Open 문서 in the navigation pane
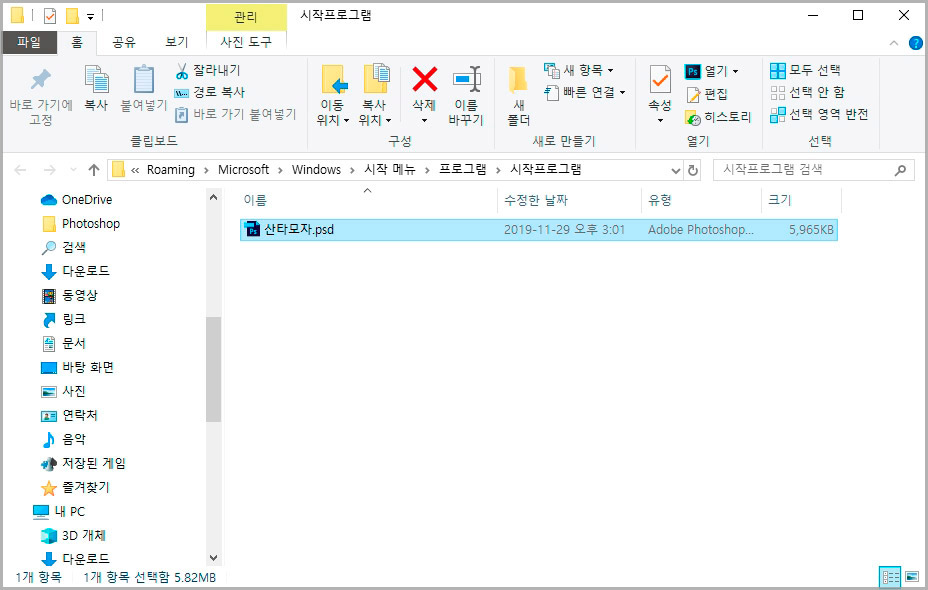 pyautogui.click(x=64, y=343)
